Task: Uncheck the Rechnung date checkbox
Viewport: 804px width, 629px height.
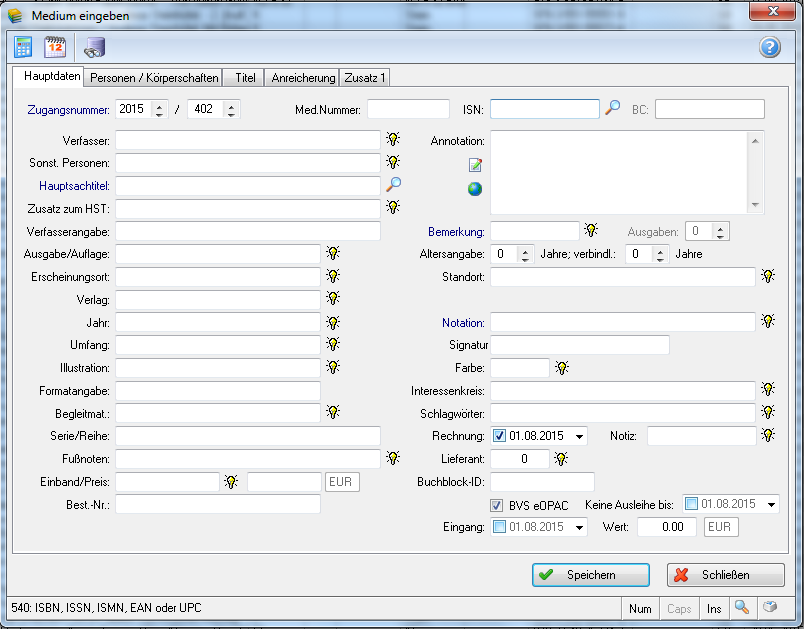Action: tap(500, 436)
